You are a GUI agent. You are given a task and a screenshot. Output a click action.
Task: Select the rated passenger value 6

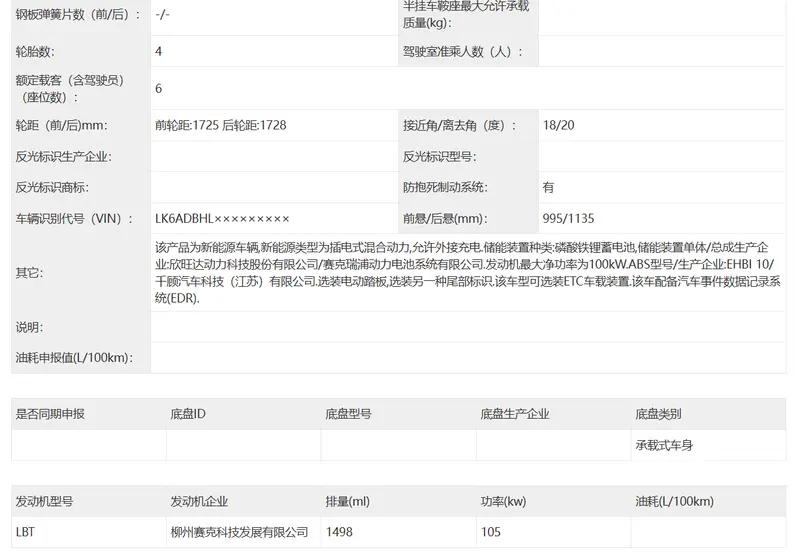[159, 88]
